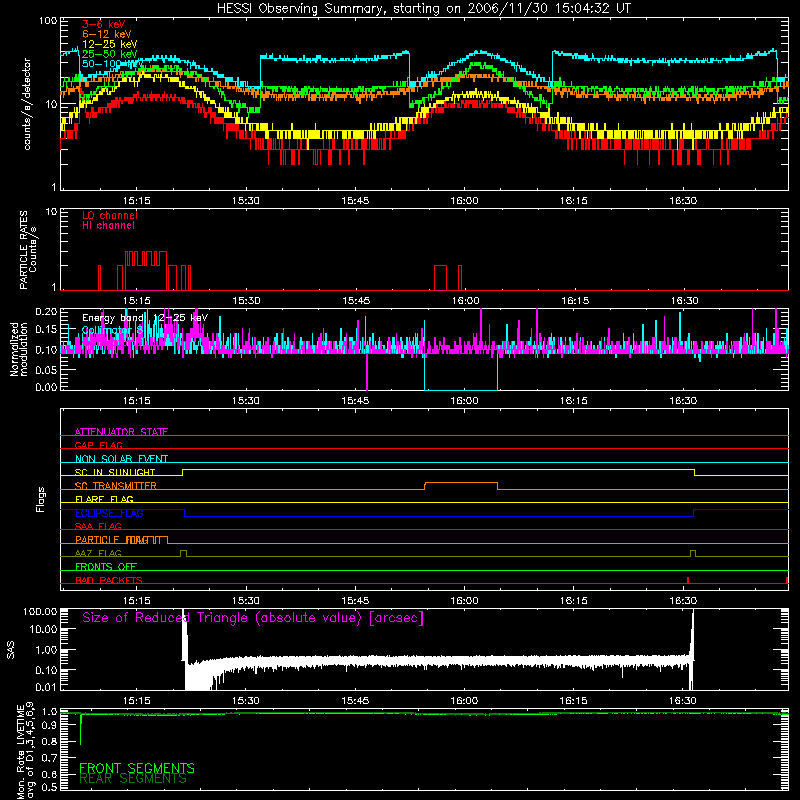Click the 'Size of Reduced Triangle' label

[253, 618]
